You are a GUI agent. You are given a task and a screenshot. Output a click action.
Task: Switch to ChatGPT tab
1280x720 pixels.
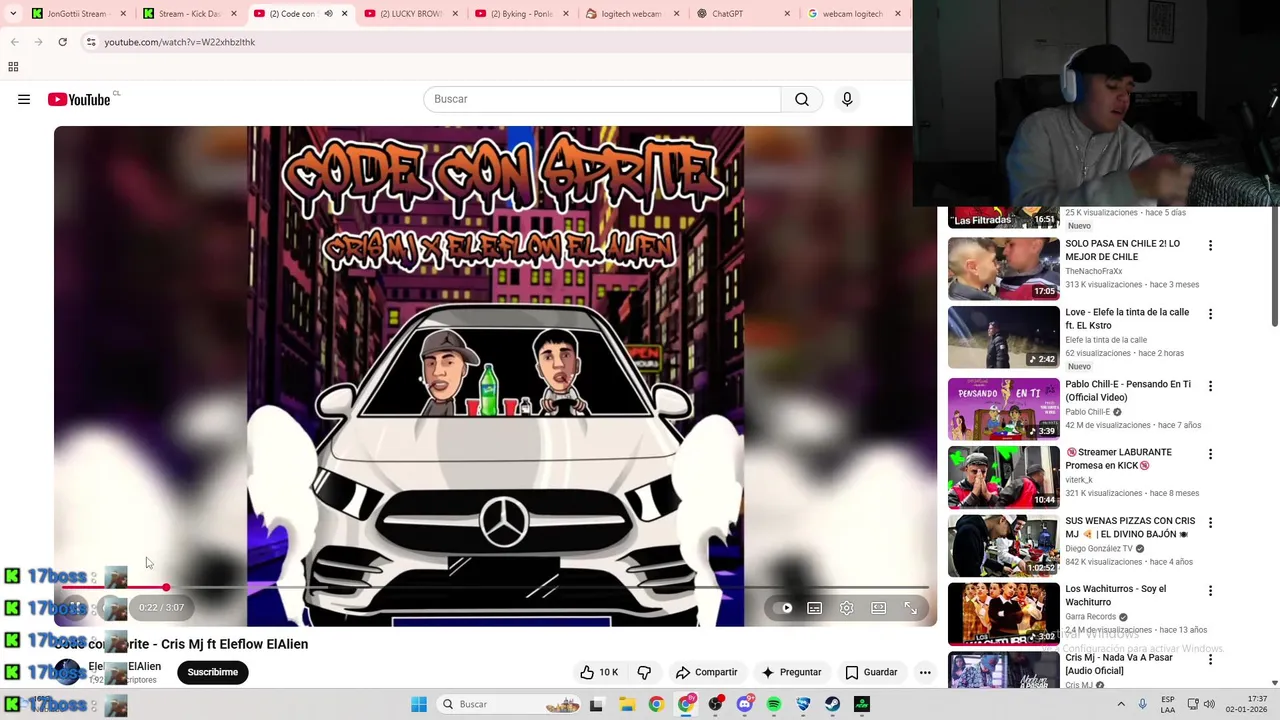click(742, 14)
